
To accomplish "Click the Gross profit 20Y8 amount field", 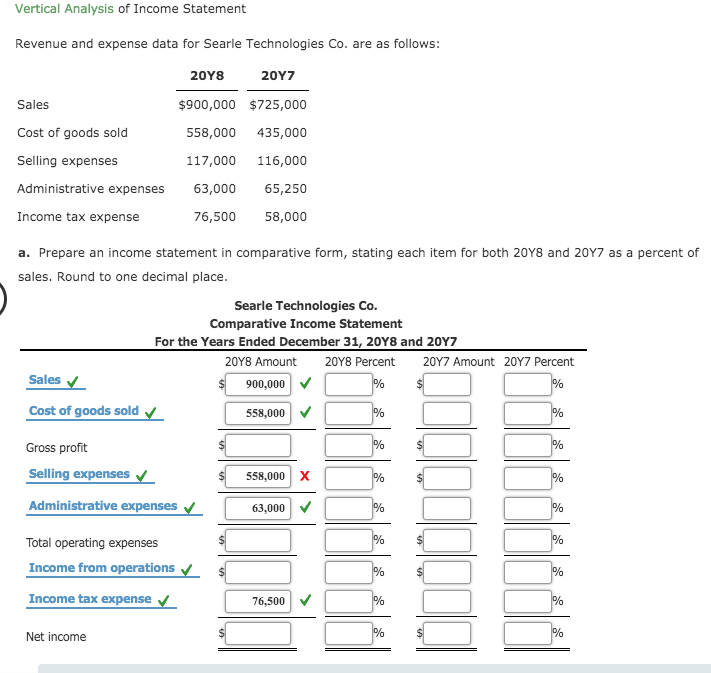I will (x=258, y=445).
